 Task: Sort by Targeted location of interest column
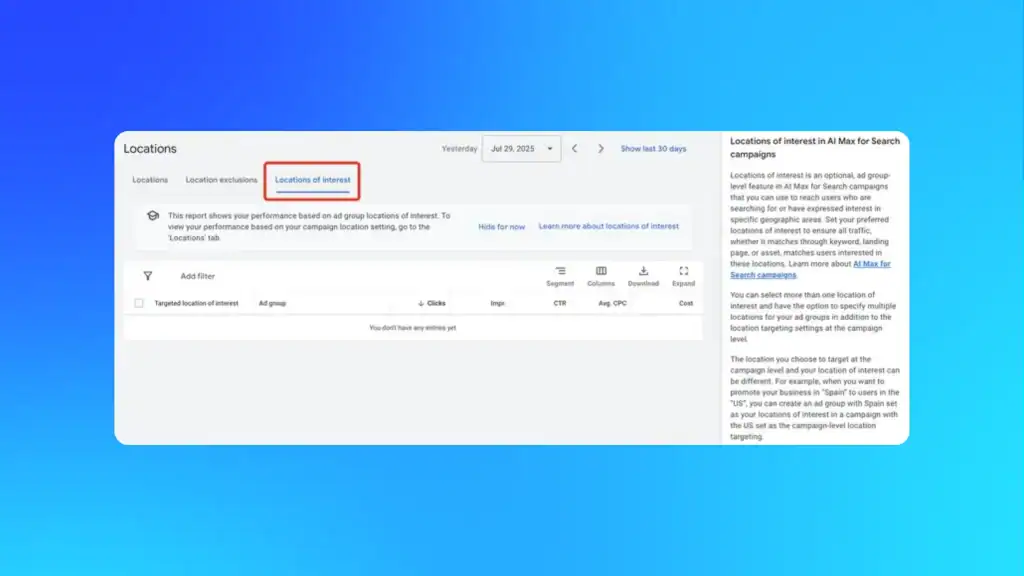[196, 303]
